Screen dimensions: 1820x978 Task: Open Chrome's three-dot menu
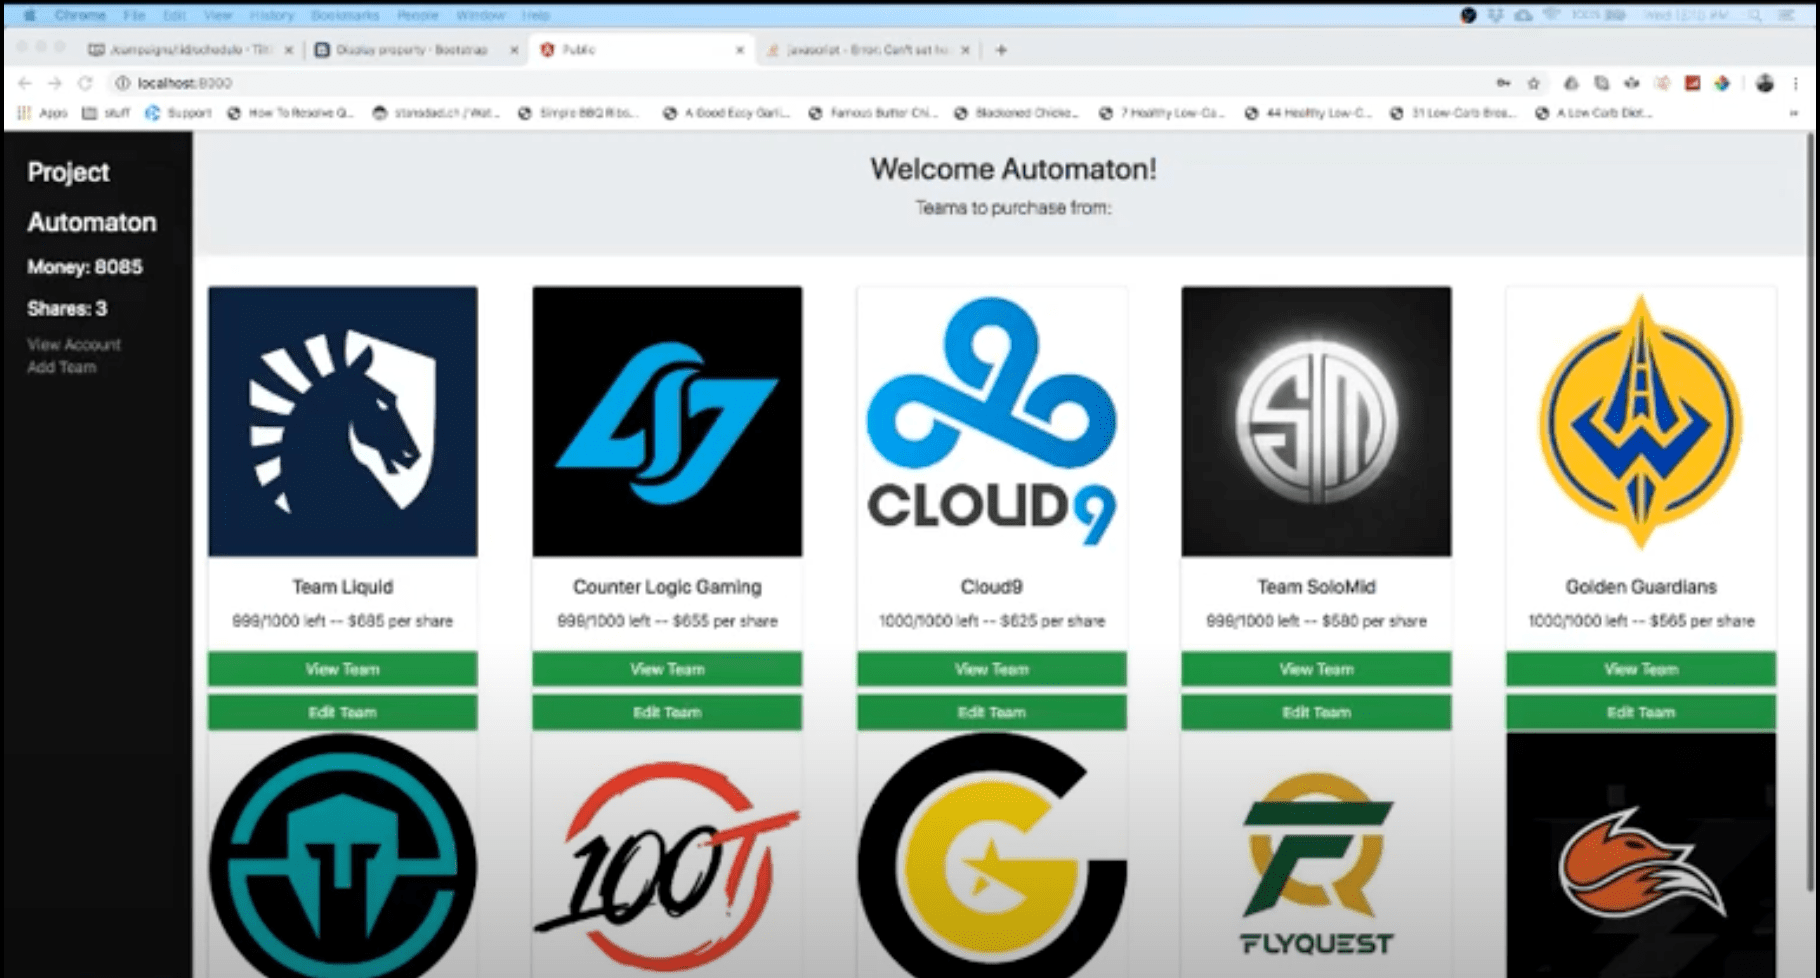click(1795, 83)
